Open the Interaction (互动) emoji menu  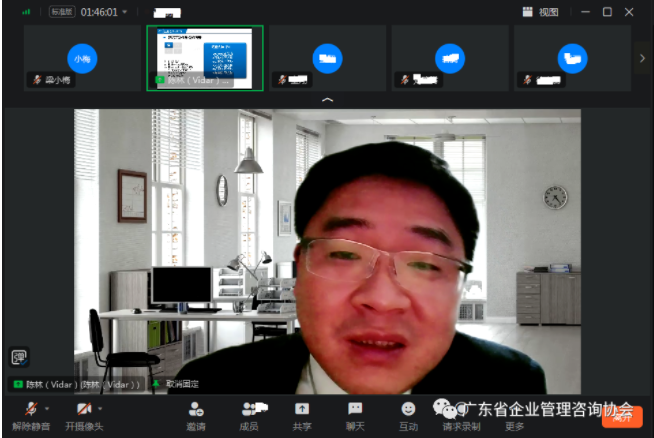click(408, 409)
